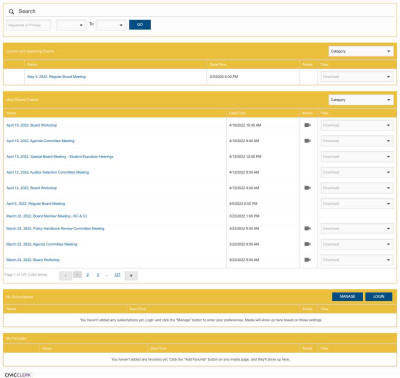Go to page 3 of events
This screenshot has width=400, height=378.
98,275
